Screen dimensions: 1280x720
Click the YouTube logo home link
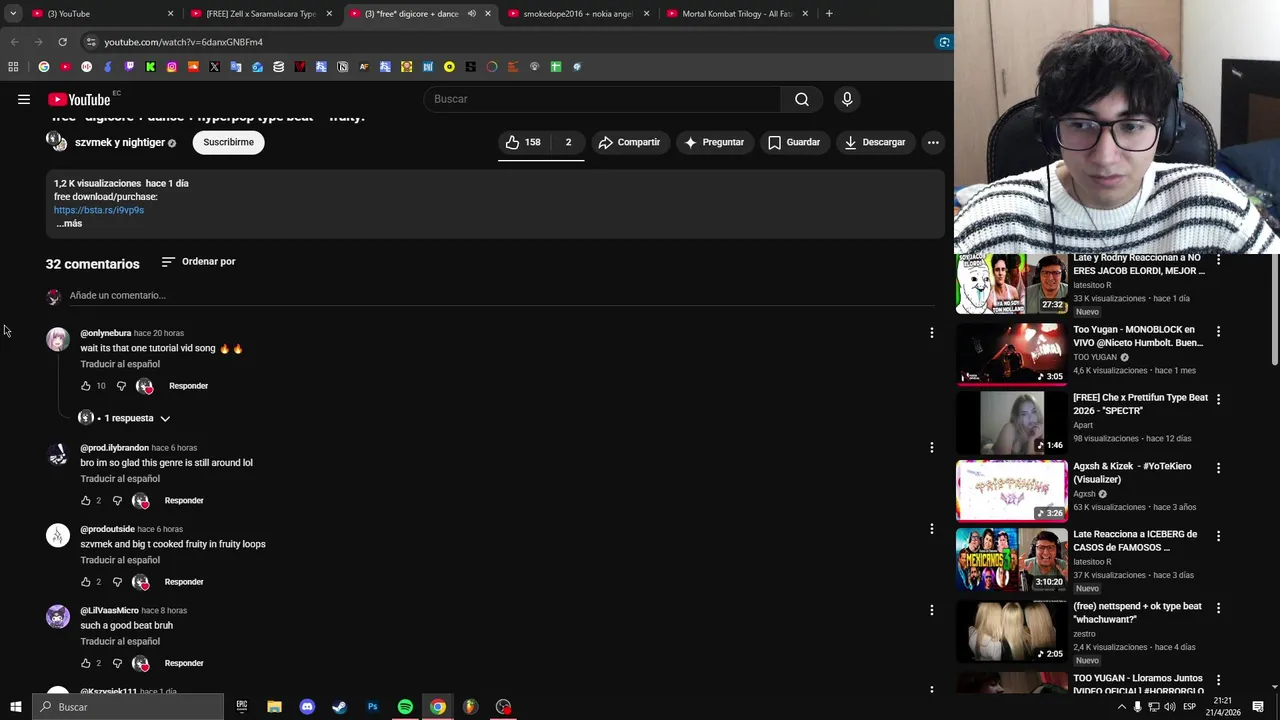click(x=79, y=99)
